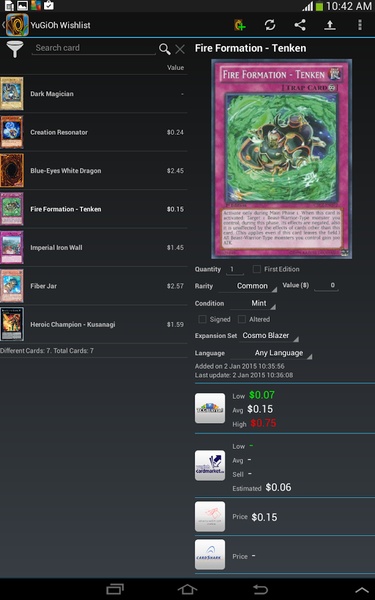The width and height of the screenshot is (375, 600).
Task: Tap the Android home button
Action: (x=188, y=589)
